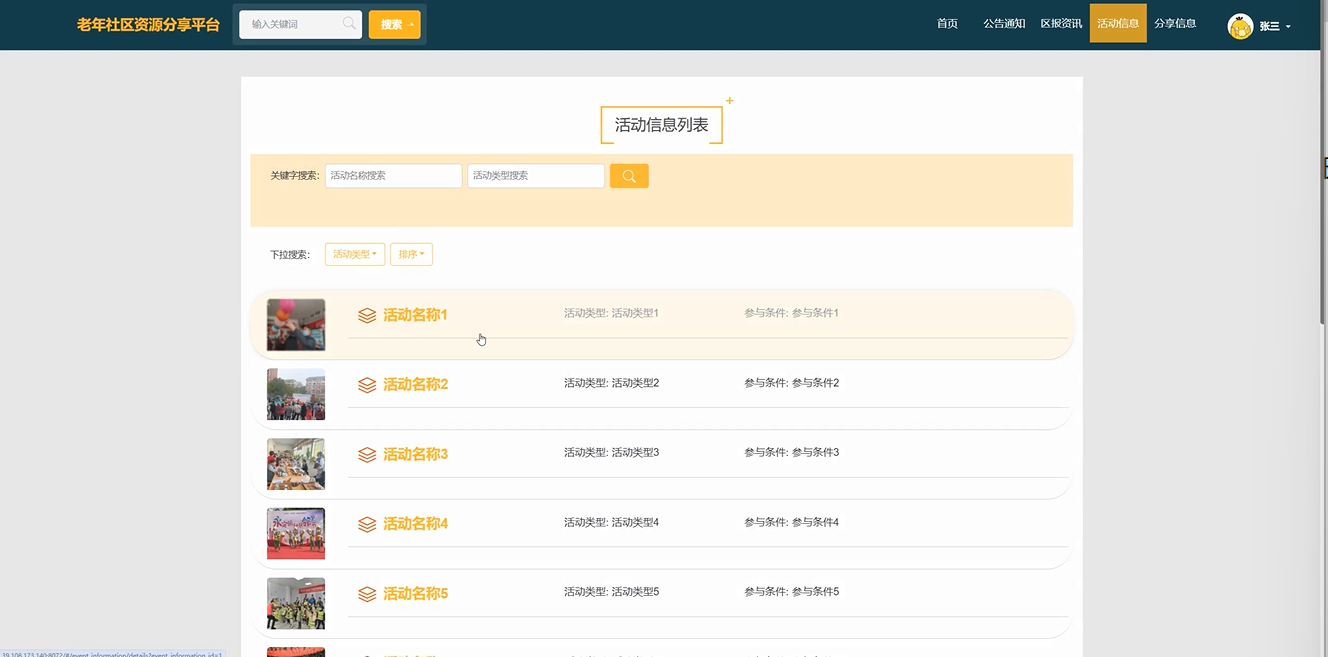This screenshot has height=657, width=1328.
Task: Select the 活动信息 nav tab
Action: (x=1118, y=23)
